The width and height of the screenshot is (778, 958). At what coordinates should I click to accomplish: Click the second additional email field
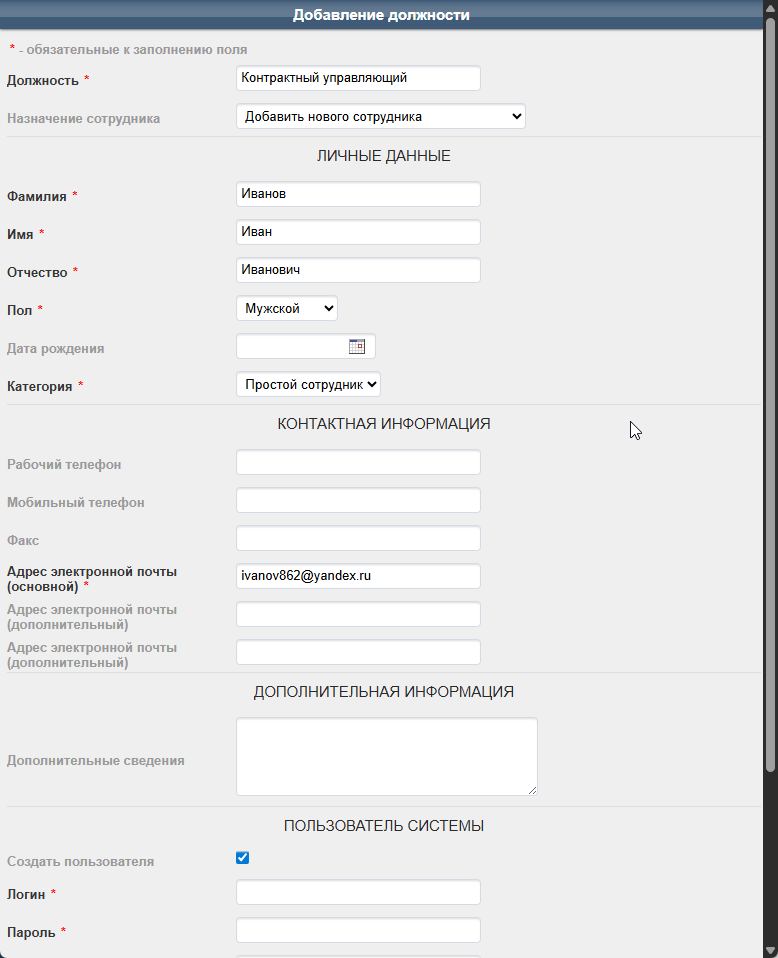point(358,653)
